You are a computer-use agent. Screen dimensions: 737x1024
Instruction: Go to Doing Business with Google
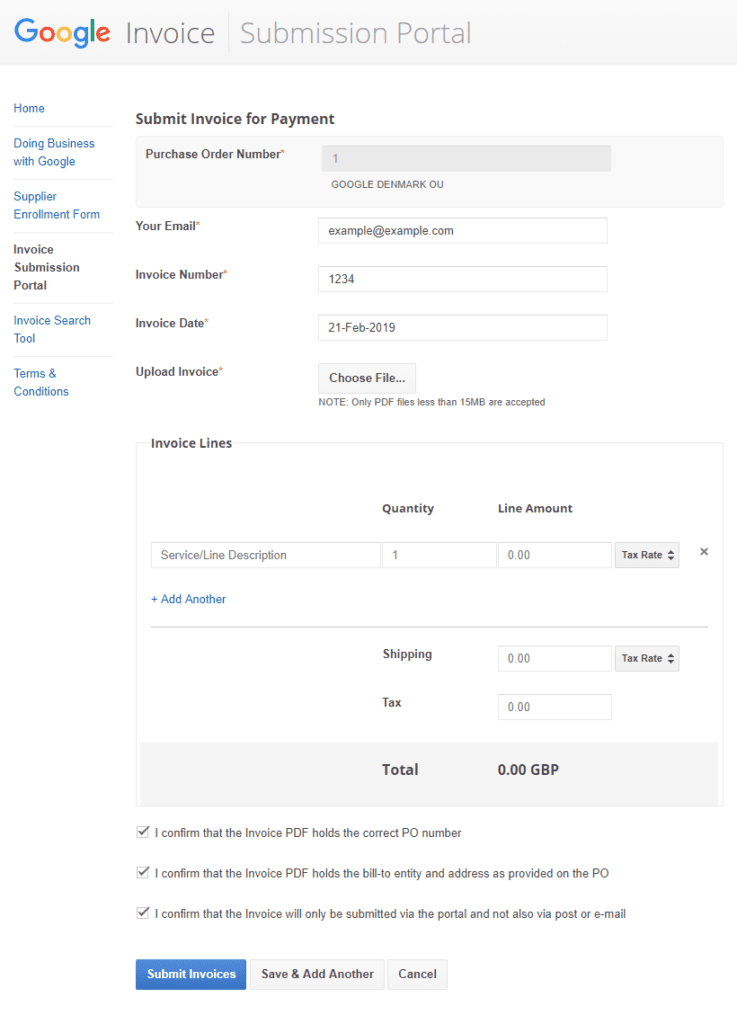(x=54, y=152)
